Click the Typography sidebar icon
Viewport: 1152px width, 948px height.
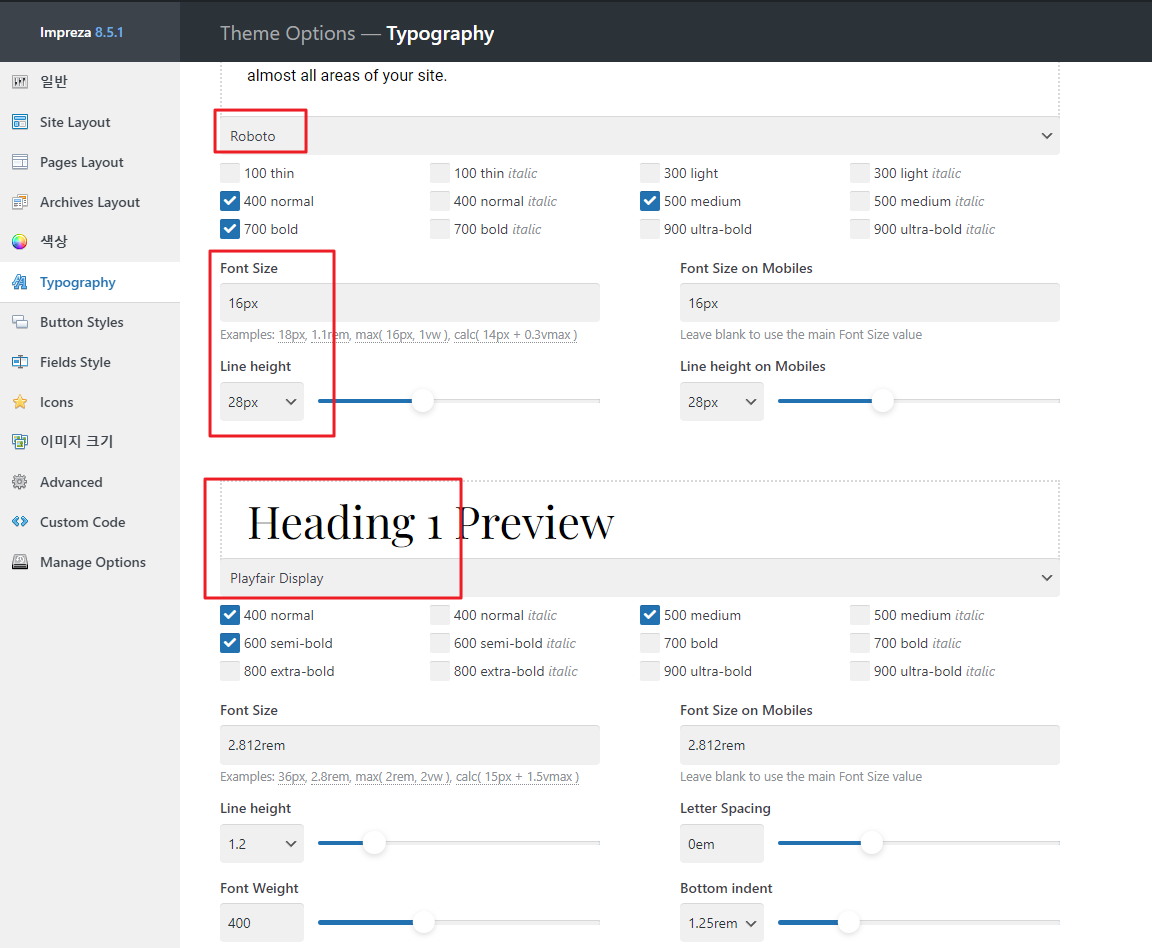(x=20, y=282)
